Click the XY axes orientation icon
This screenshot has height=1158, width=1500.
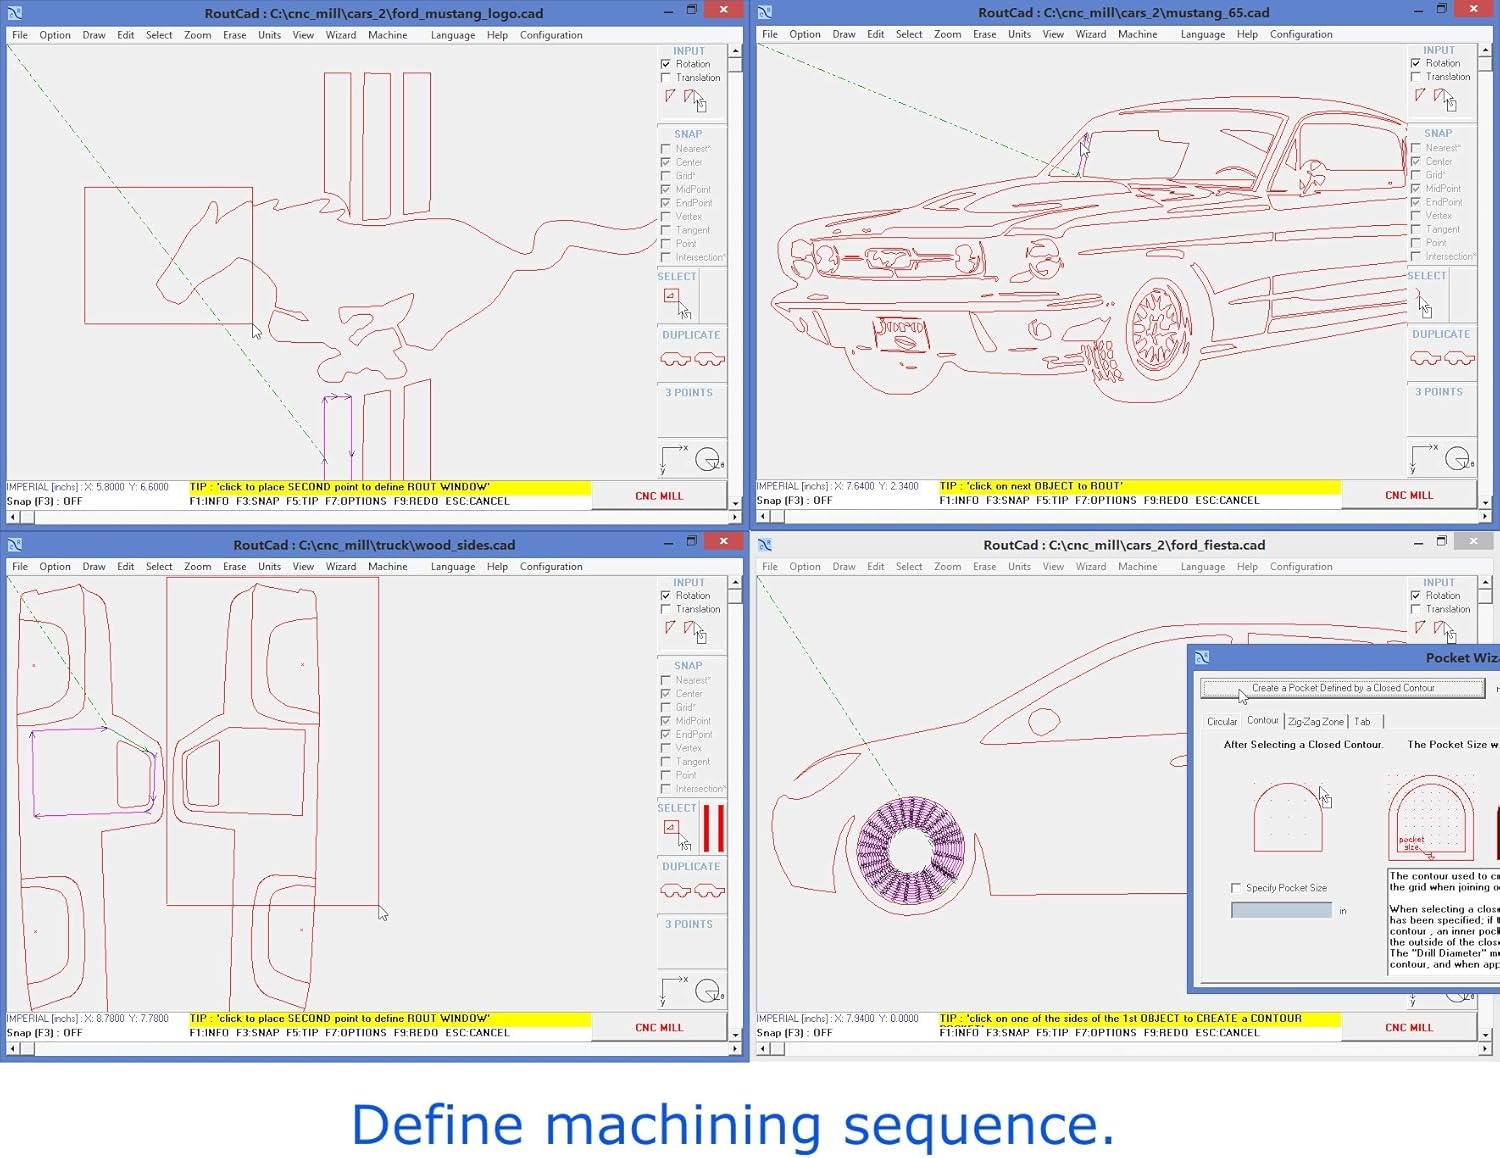coord(672,458)
